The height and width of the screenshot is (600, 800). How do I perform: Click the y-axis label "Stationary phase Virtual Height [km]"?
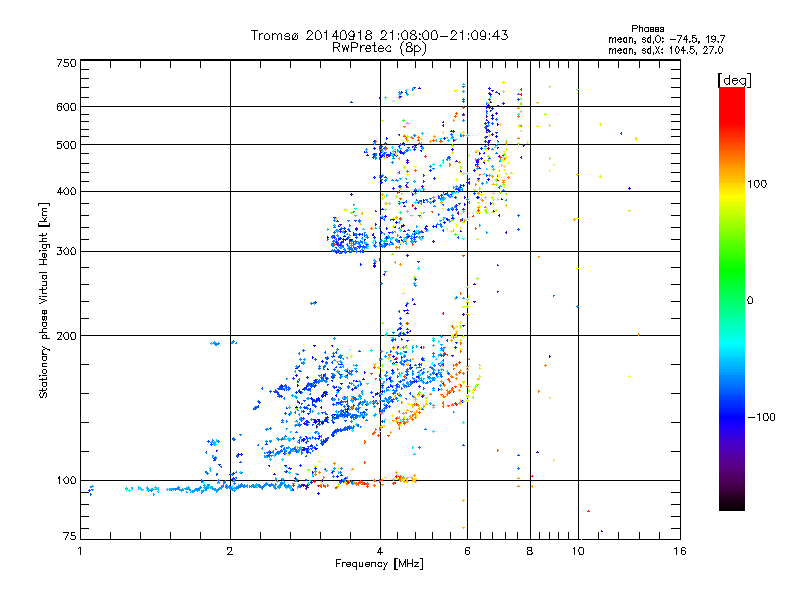coord(43,301)
